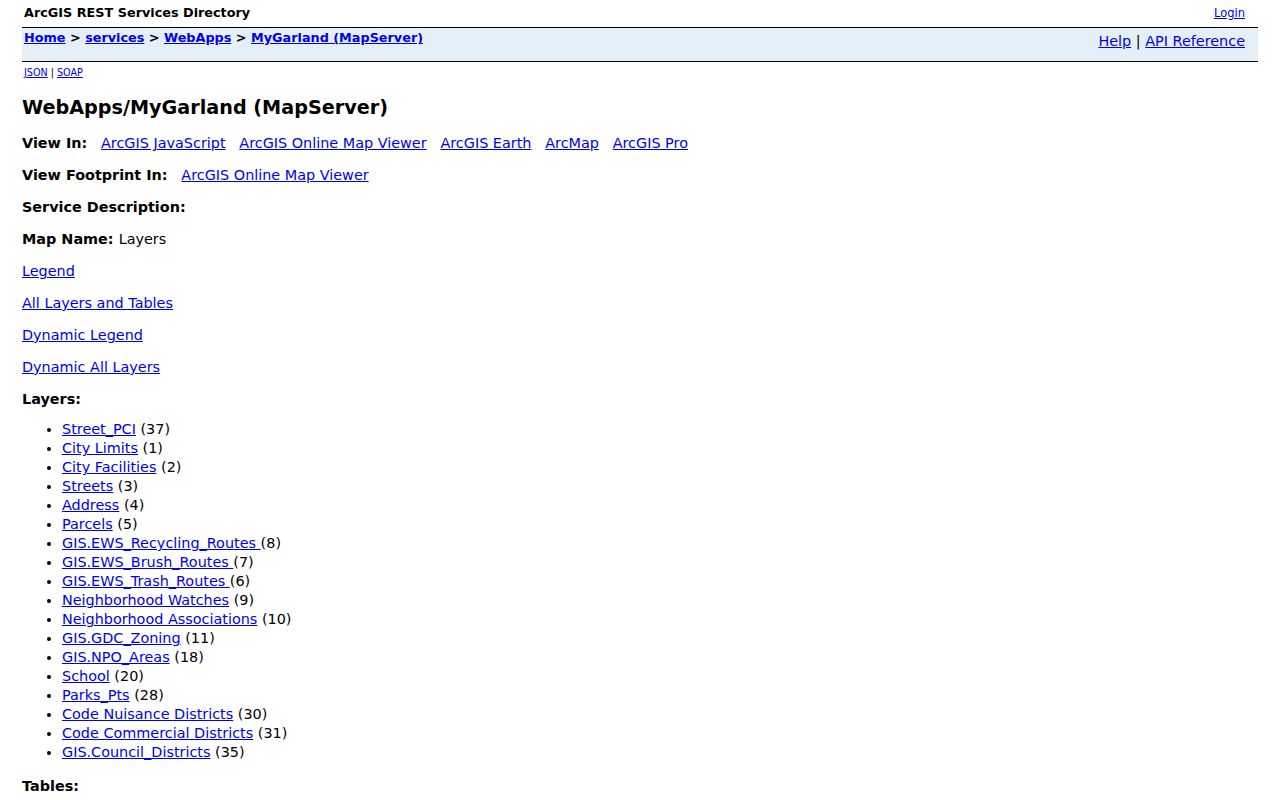Open the School layer
The width and height of the screenshot is (1280, 800).
[86, 676]
